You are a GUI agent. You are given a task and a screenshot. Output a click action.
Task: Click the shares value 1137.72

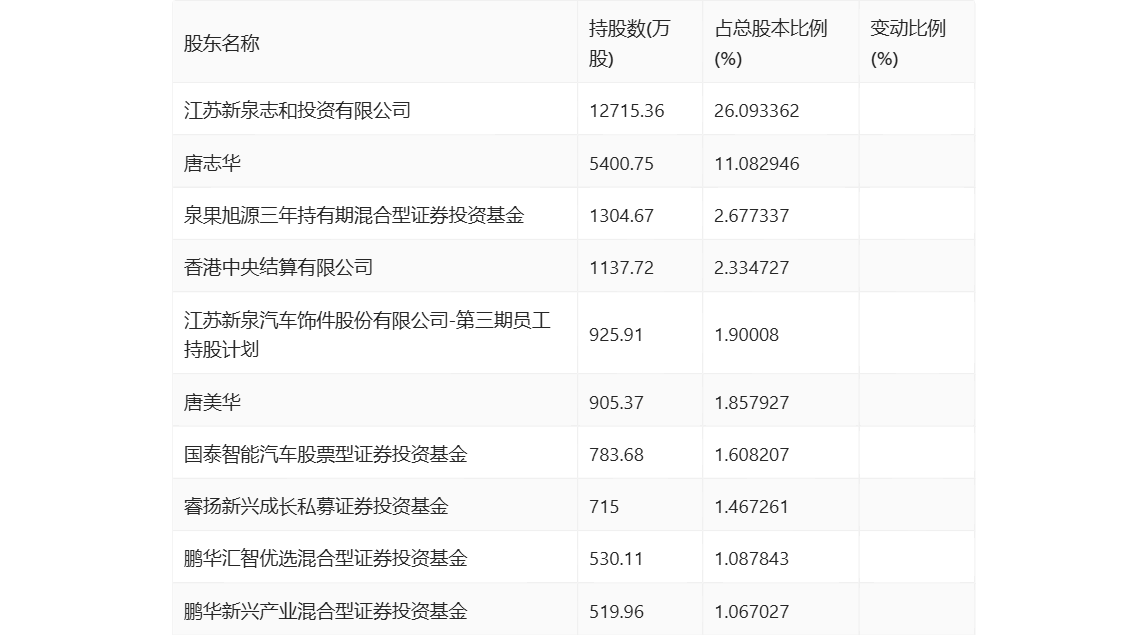tap(621, 268)
